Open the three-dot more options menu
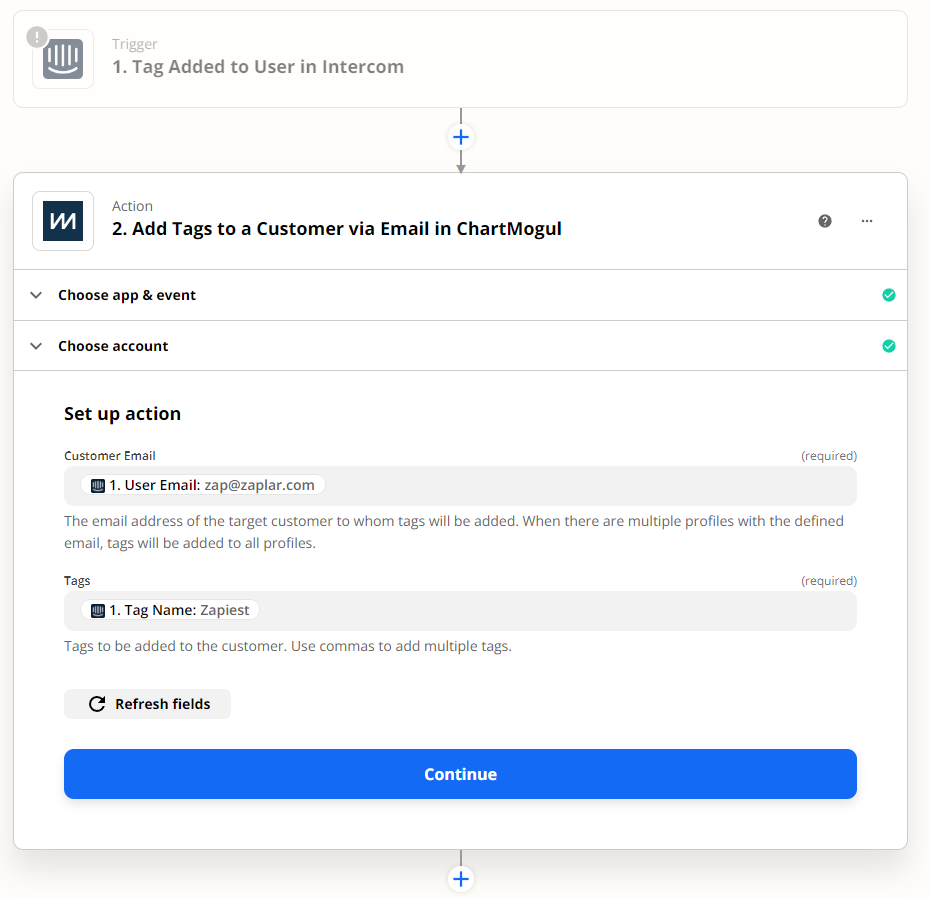Viewport: 930px width, 898px height. pyautogui.click(x=867, y=221)
